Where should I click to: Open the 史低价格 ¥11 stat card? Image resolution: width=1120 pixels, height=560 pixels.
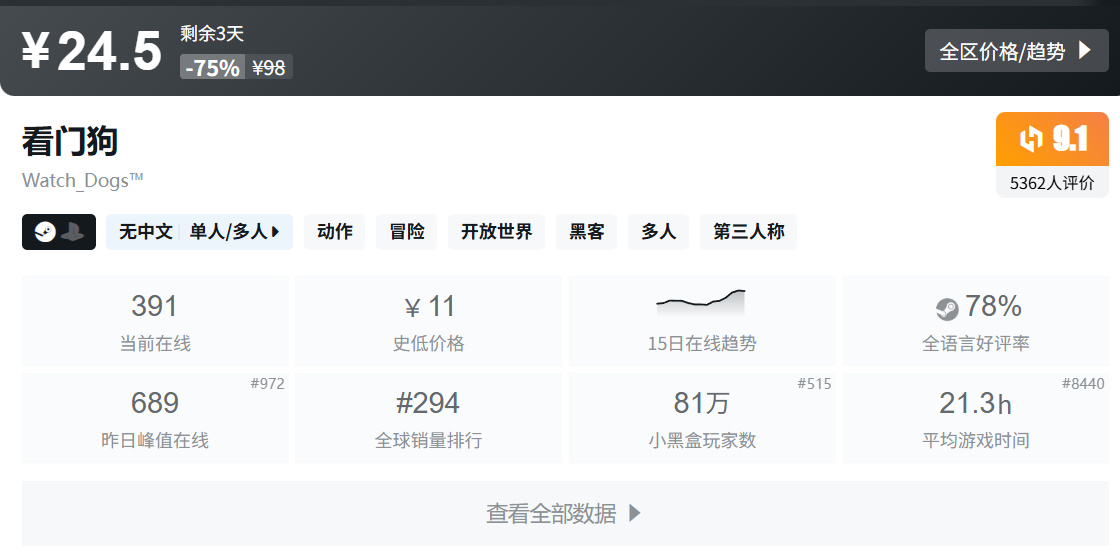click(x=429, y=321)
